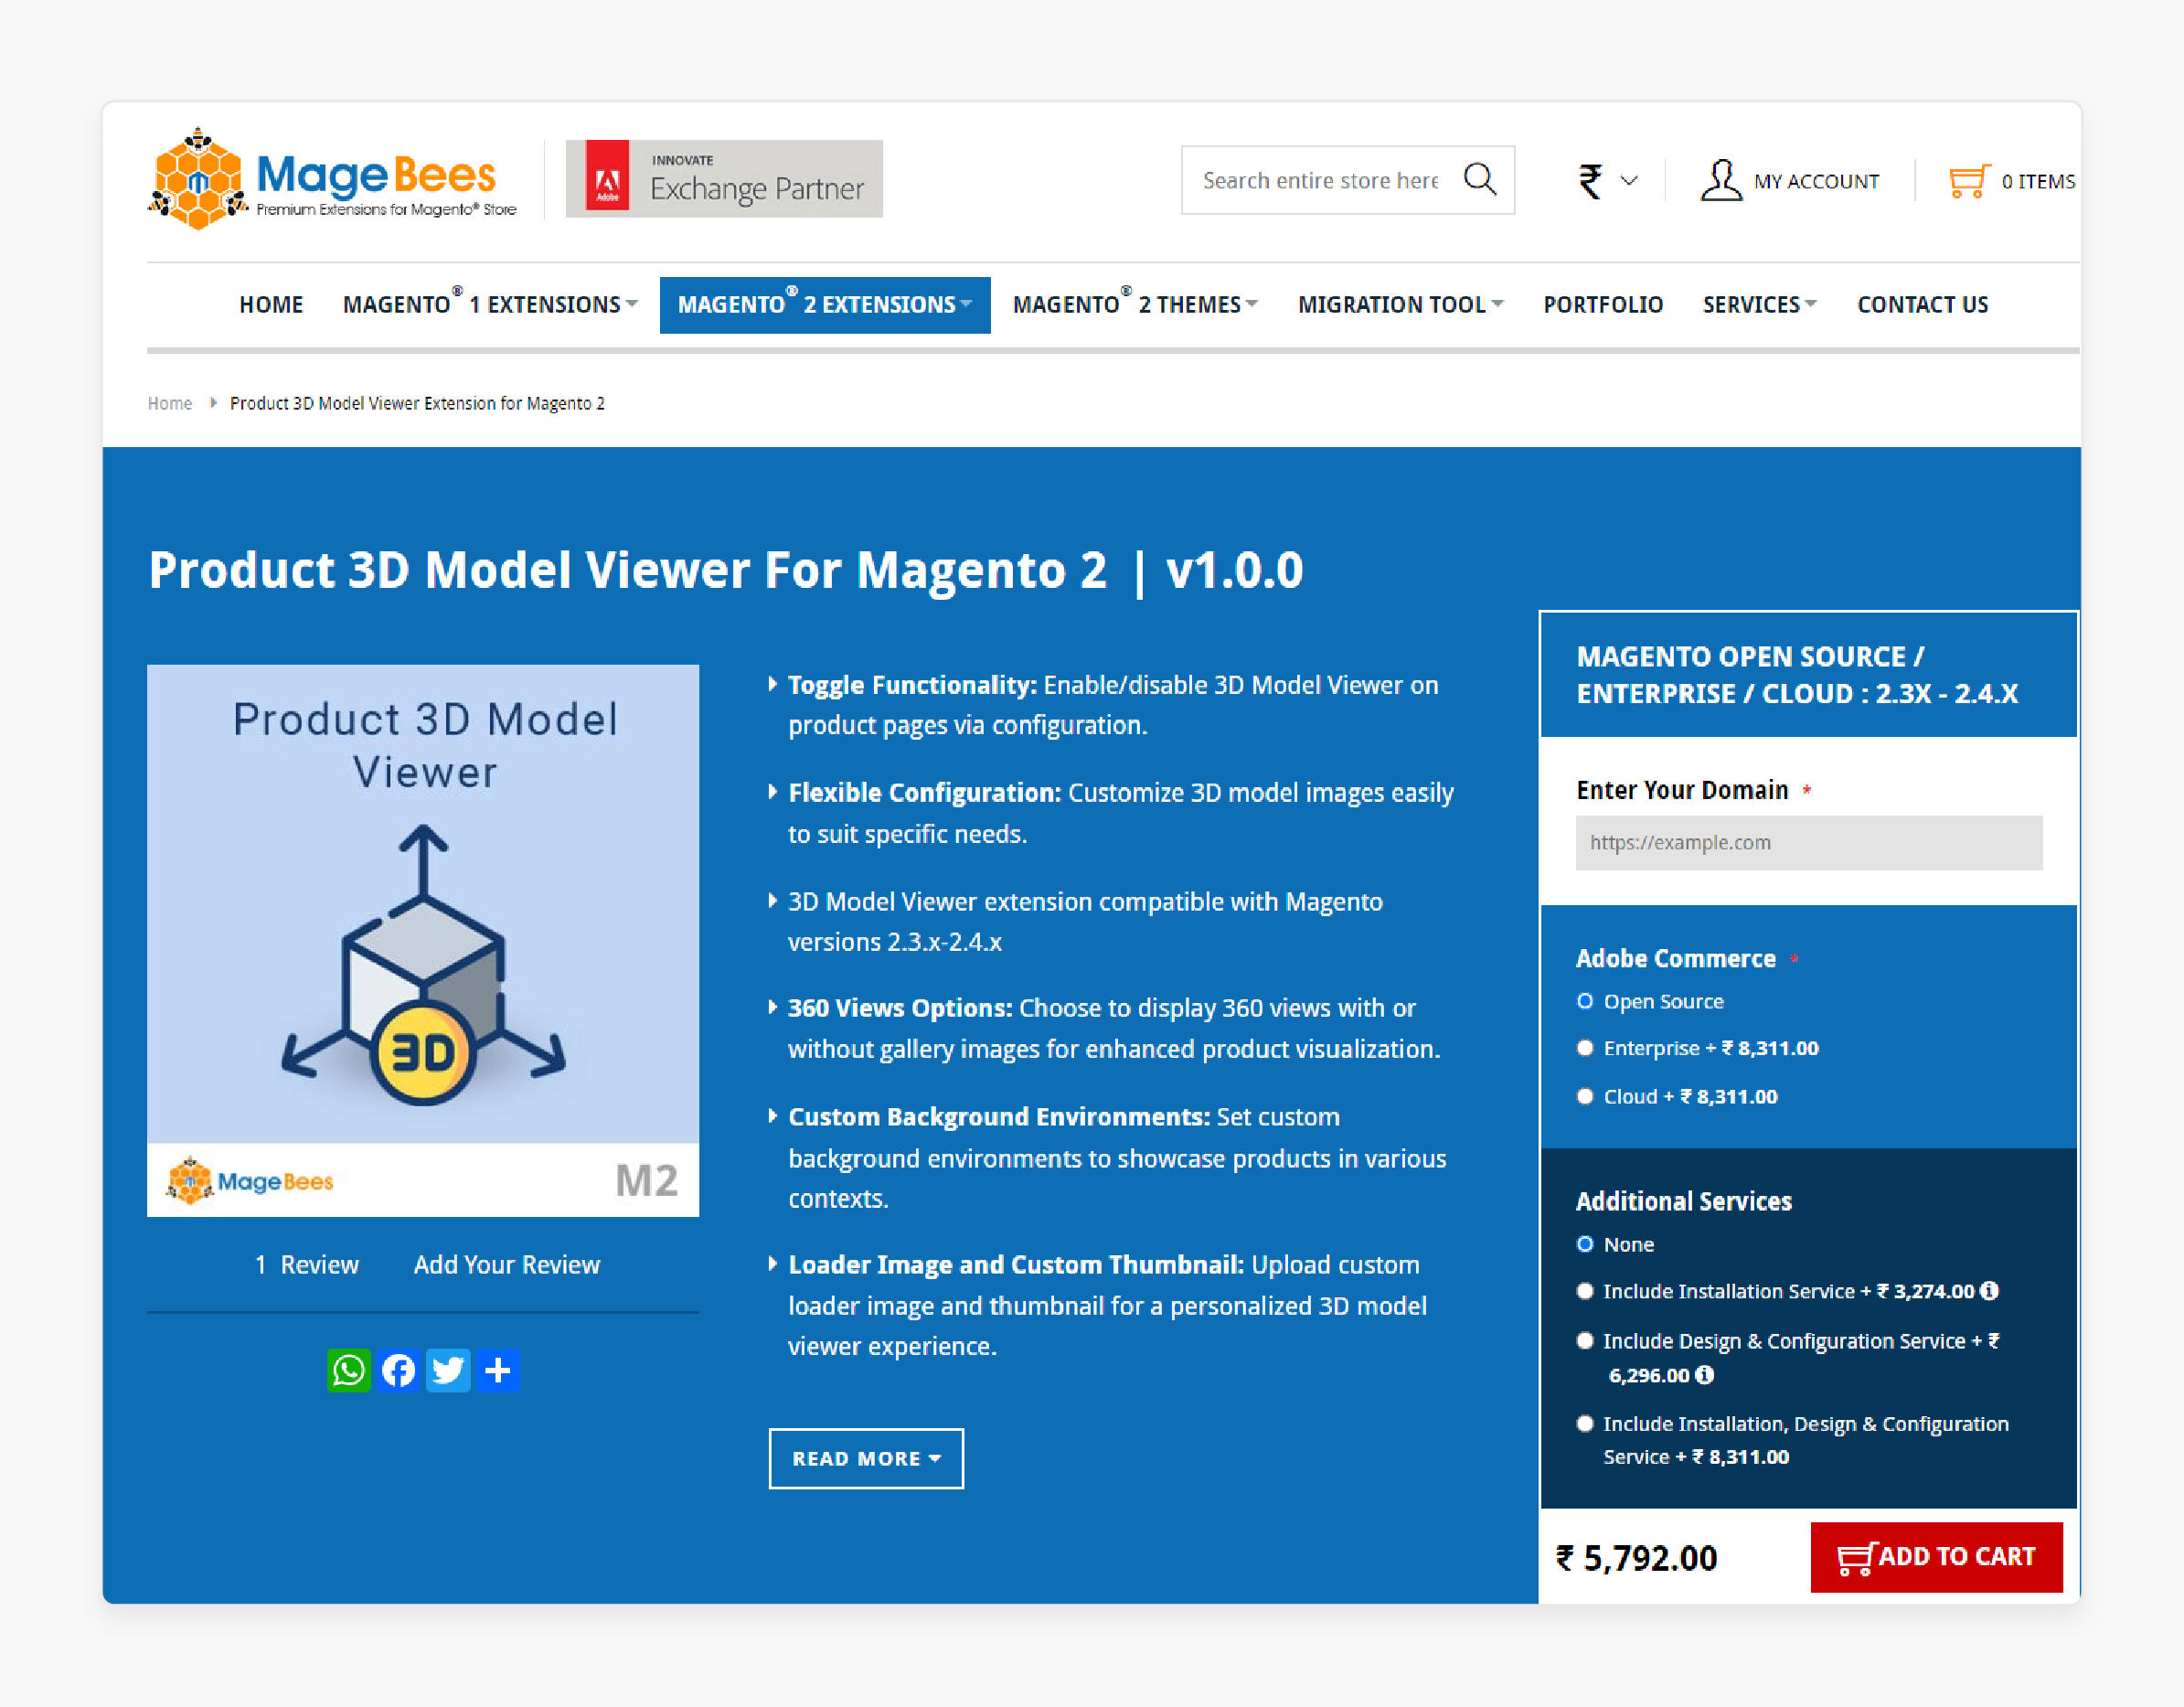
Task: Click the 360 Views Options feature text
Action: point(1114,1028)
